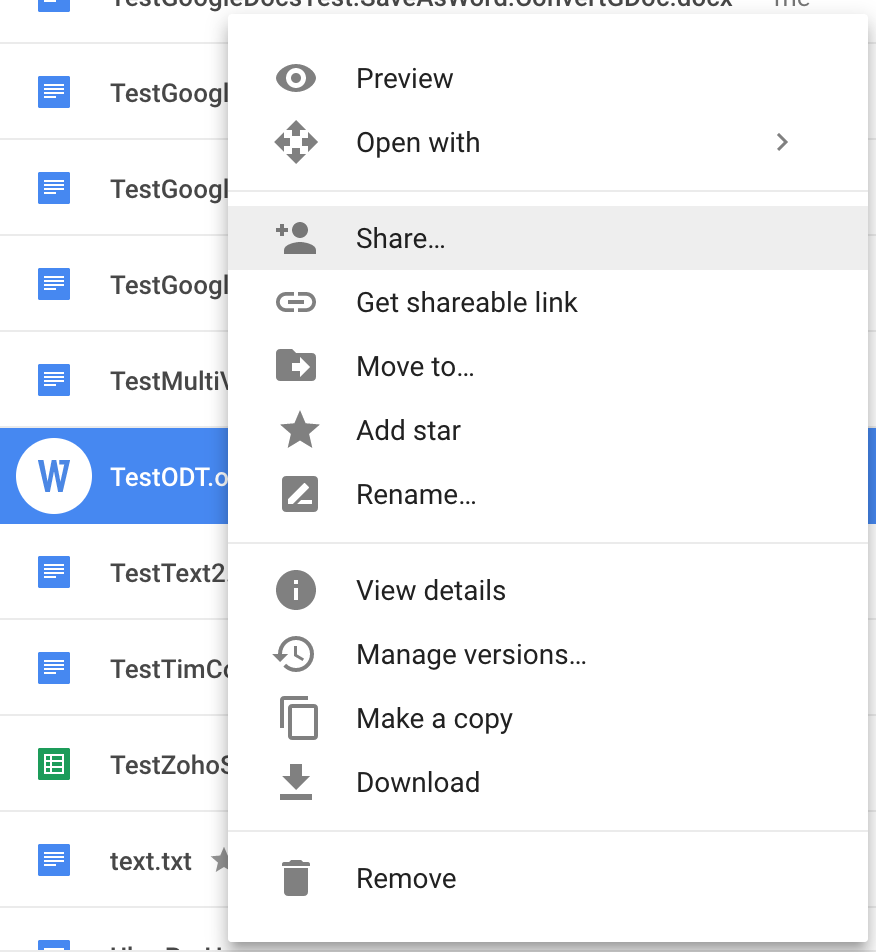The width and height of the screenshot is (876, 952).
Task: Click the Make a copy icon
Action: 296,718
